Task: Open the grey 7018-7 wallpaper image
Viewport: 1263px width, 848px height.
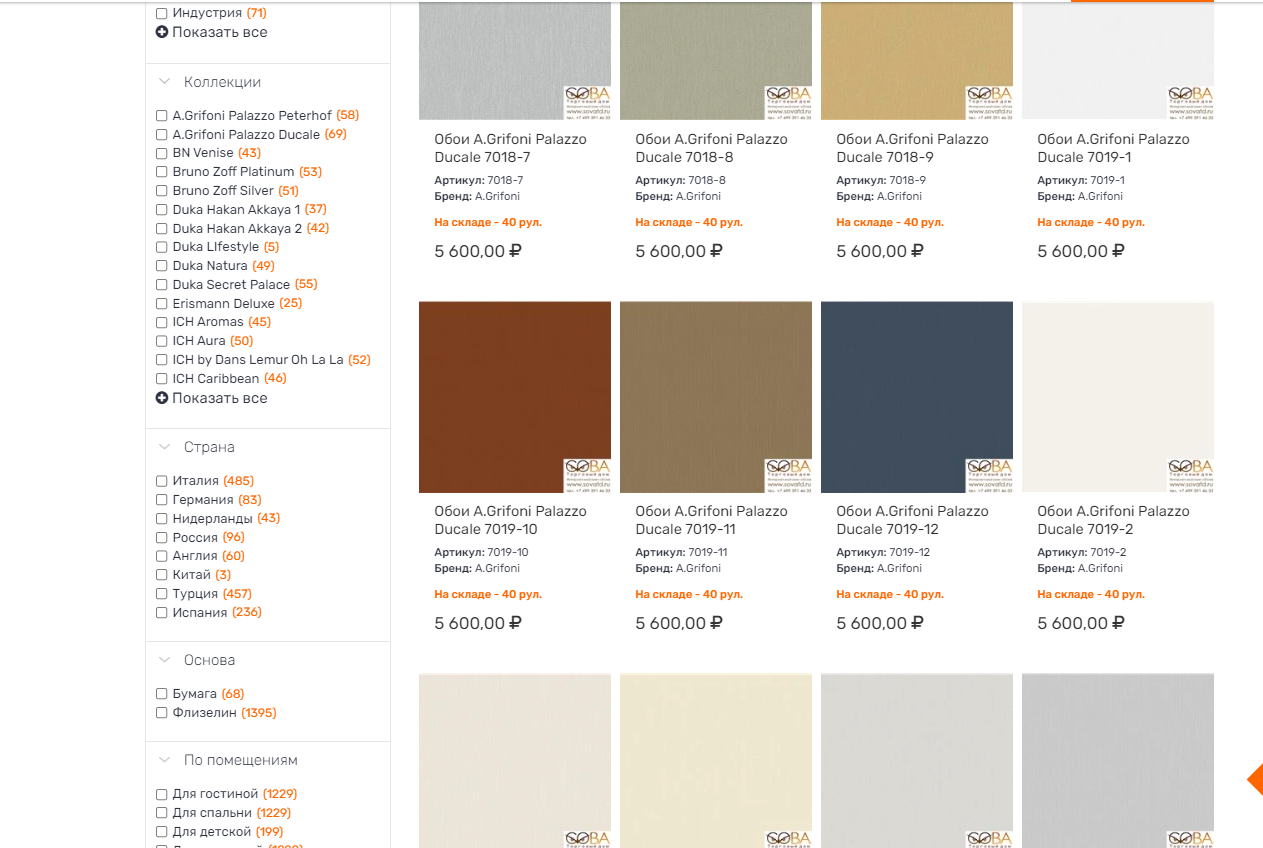Action: tap(515, 60)
